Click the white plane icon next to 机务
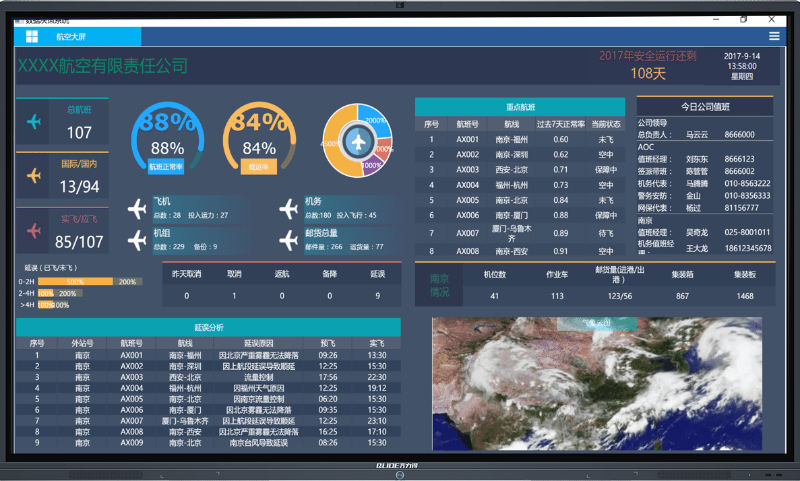The width and height of the screenshot is (800, 481). tap(289, 208)
